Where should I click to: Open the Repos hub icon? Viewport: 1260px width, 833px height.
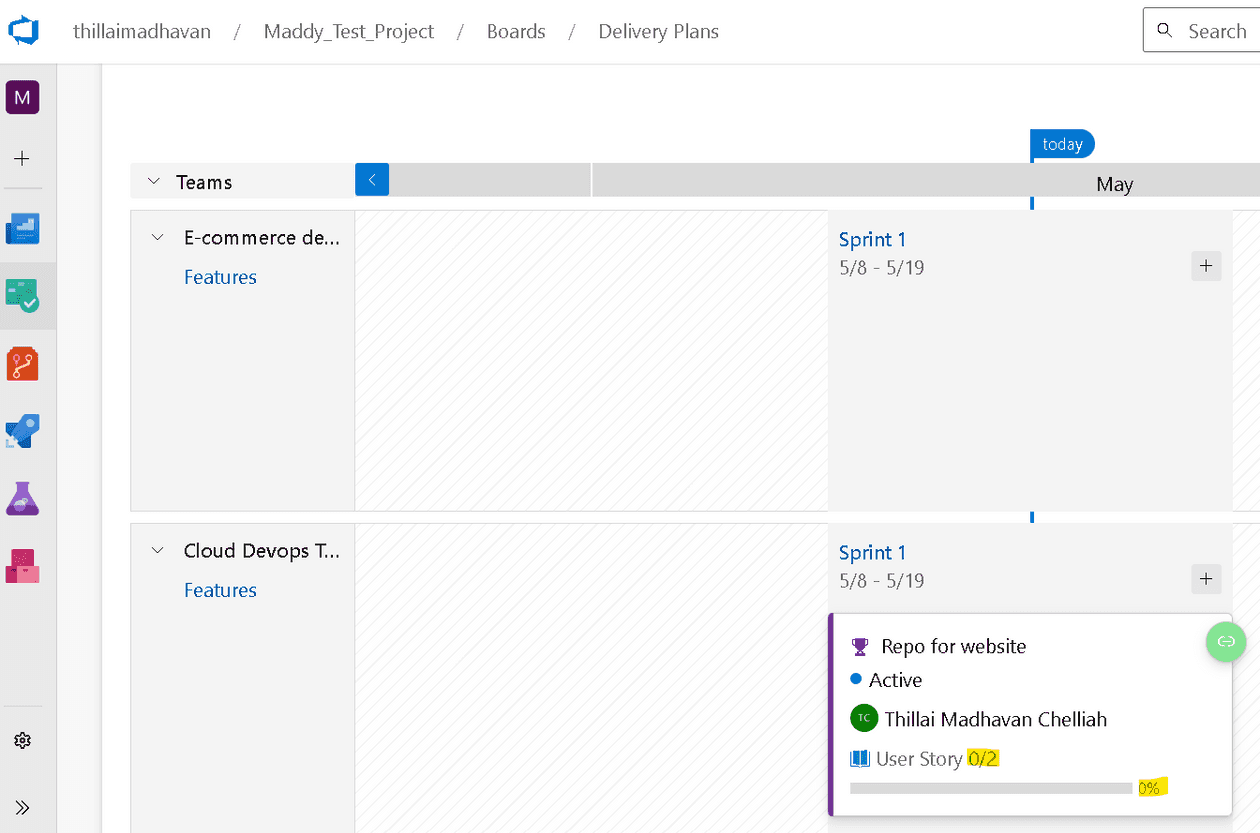pos(22,364)
